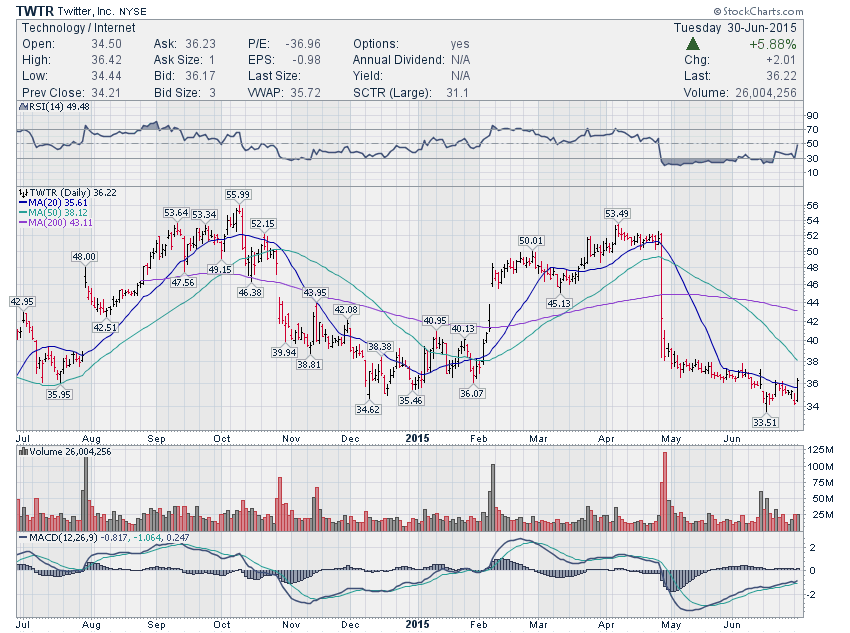Click the 50.01 price label
850x633 pixels.
[x=531, y=241]
